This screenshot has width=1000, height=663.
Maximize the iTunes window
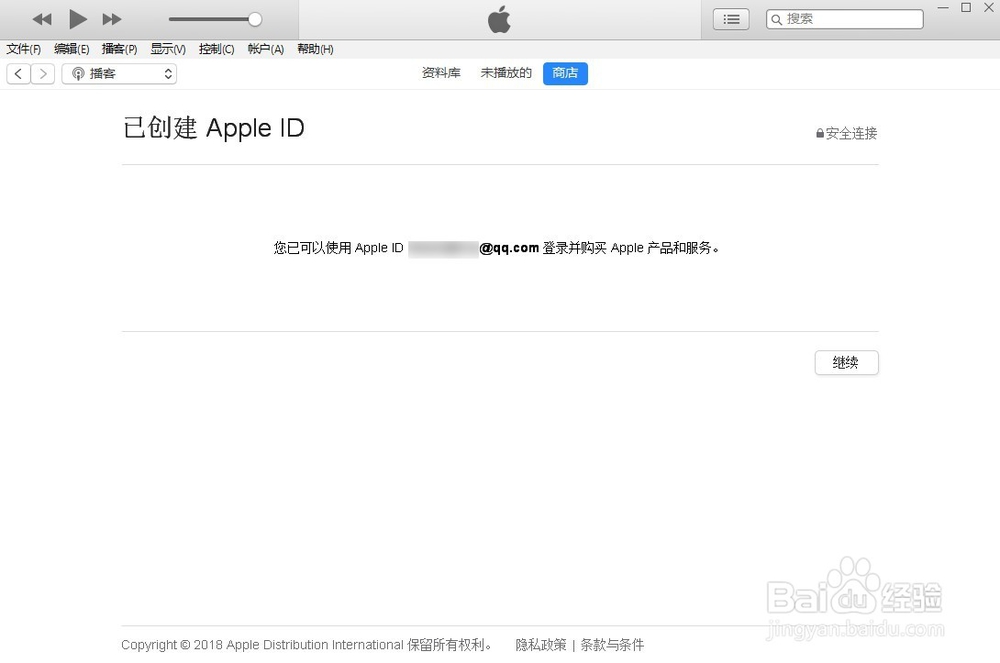[966, 8]
